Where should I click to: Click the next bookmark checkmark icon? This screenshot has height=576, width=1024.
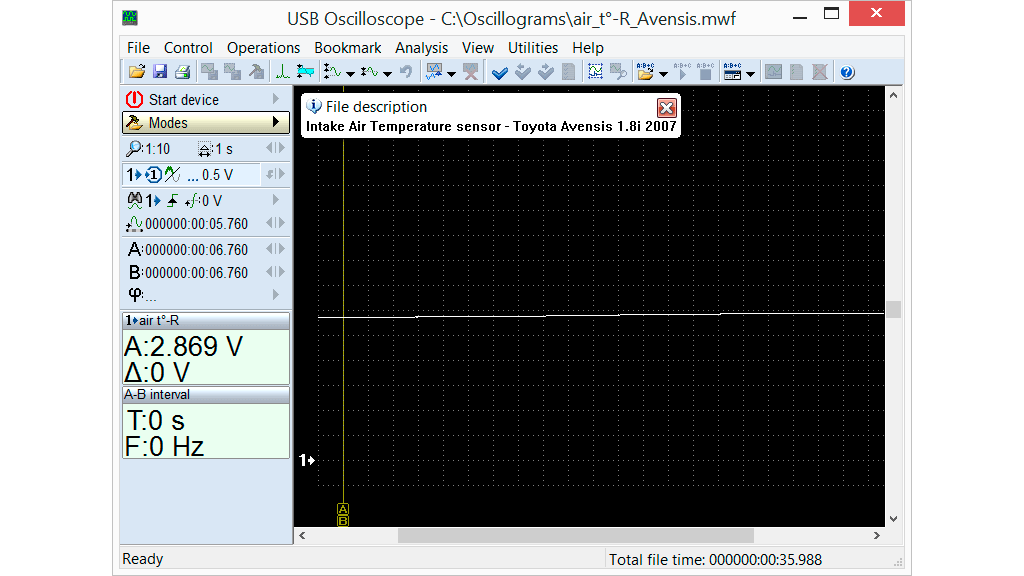tap(546, 72)
